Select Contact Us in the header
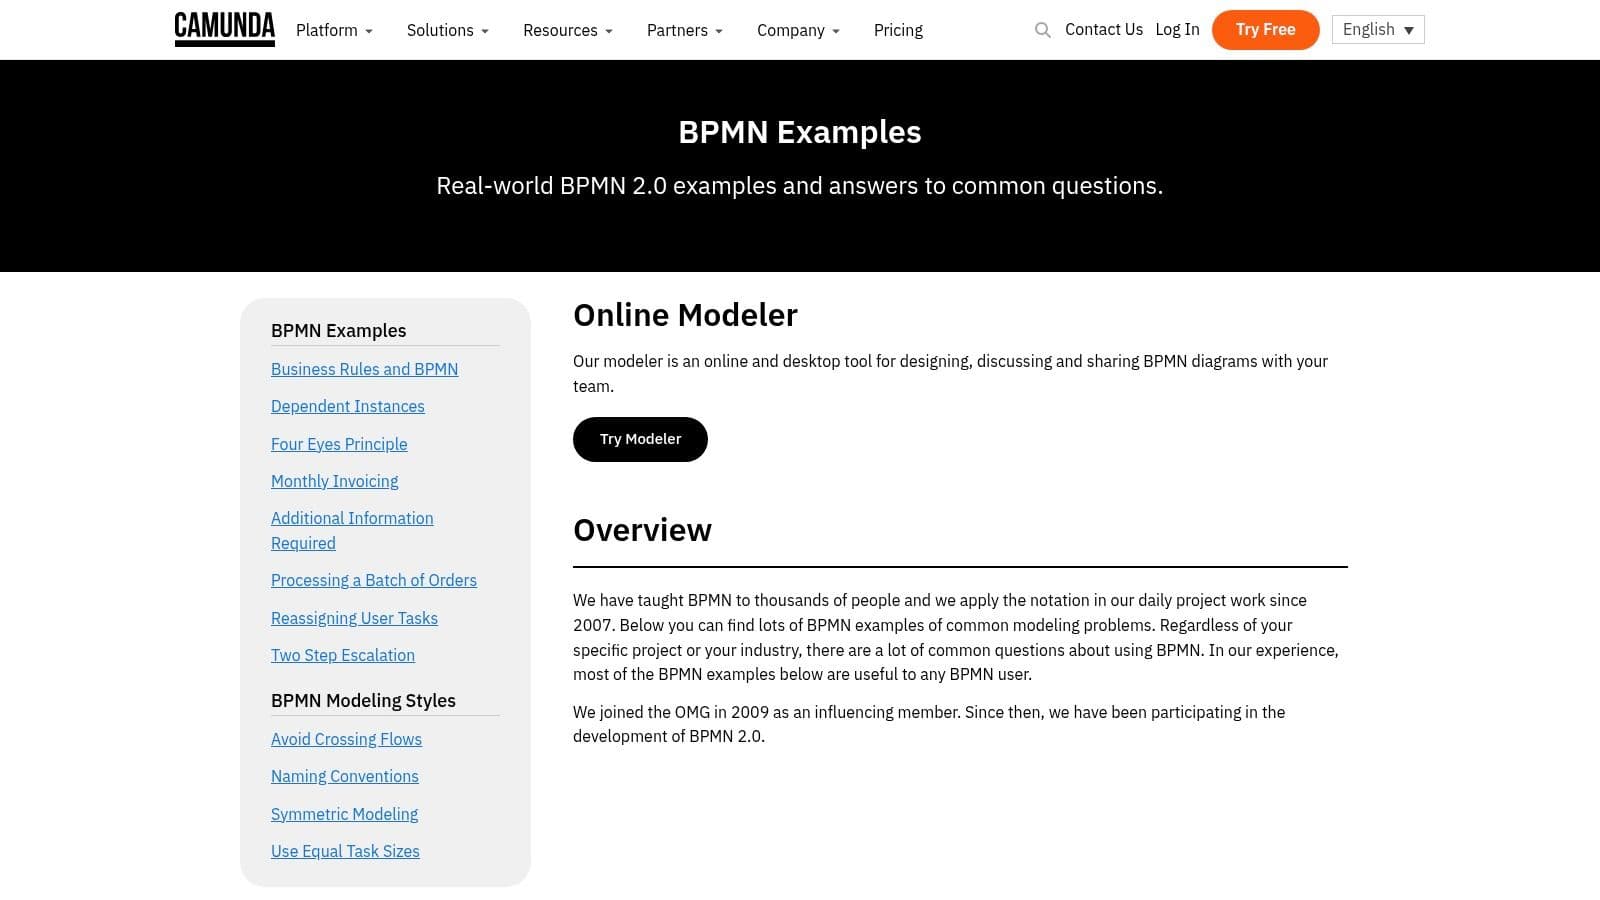Image resolution: width=1600 pixels, height=900 pixels. click(x=1104, y=29)
